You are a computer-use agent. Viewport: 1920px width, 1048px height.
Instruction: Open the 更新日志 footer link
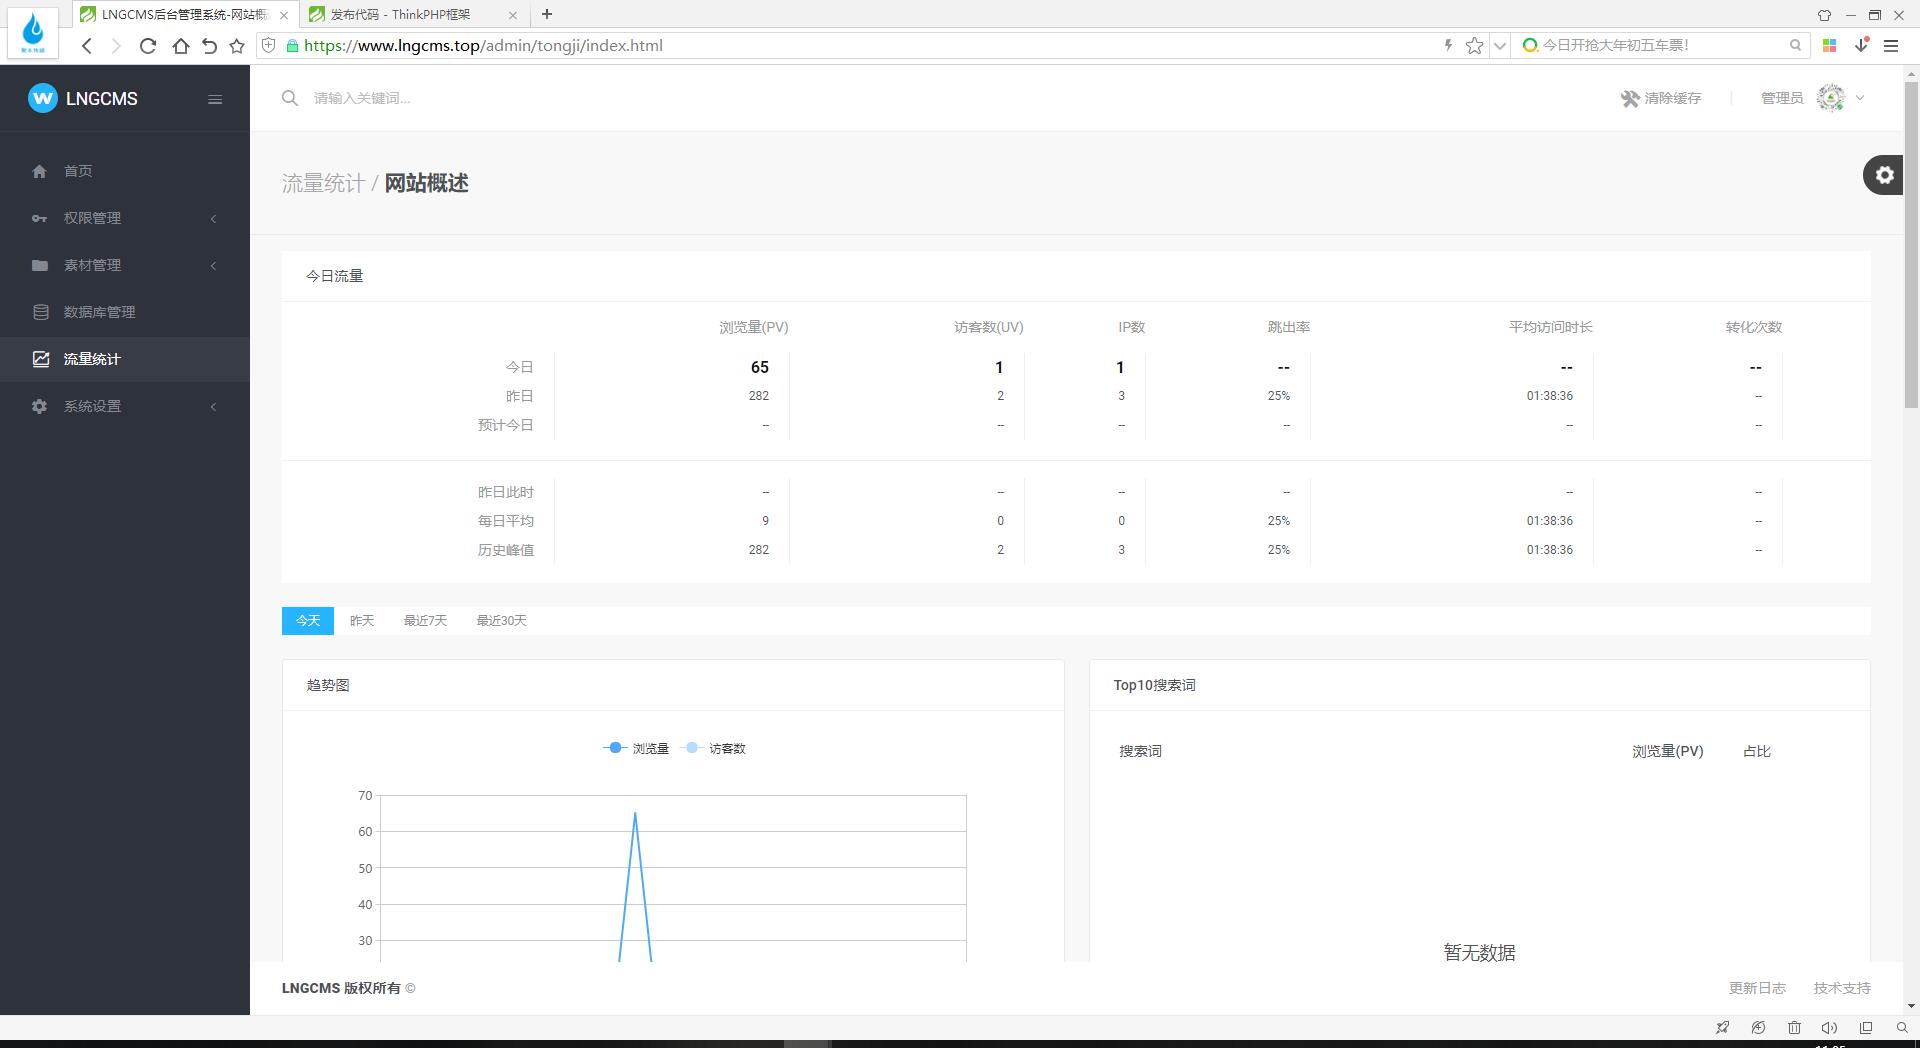tap(1757, 988)
